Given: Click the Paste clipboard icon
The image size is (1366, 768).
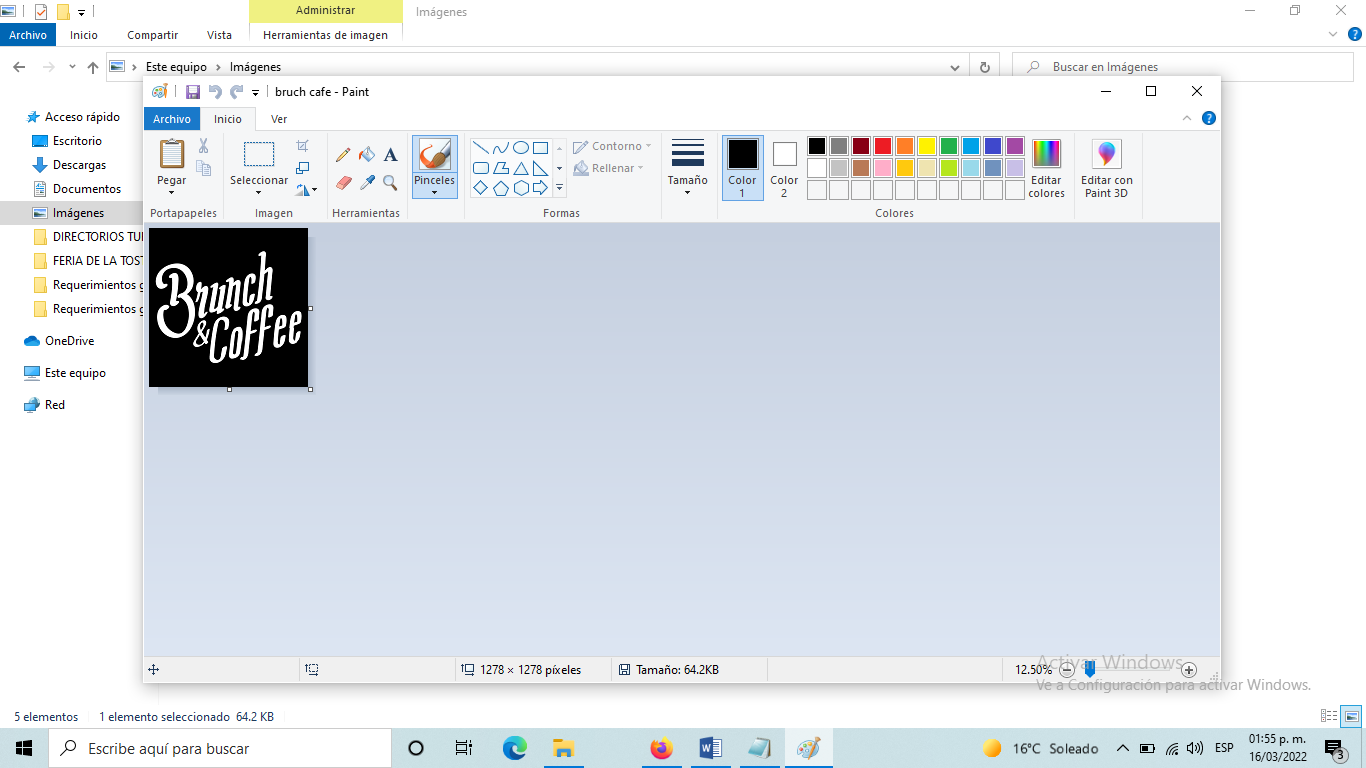Looking at the screenshot, I should [172, 154].
